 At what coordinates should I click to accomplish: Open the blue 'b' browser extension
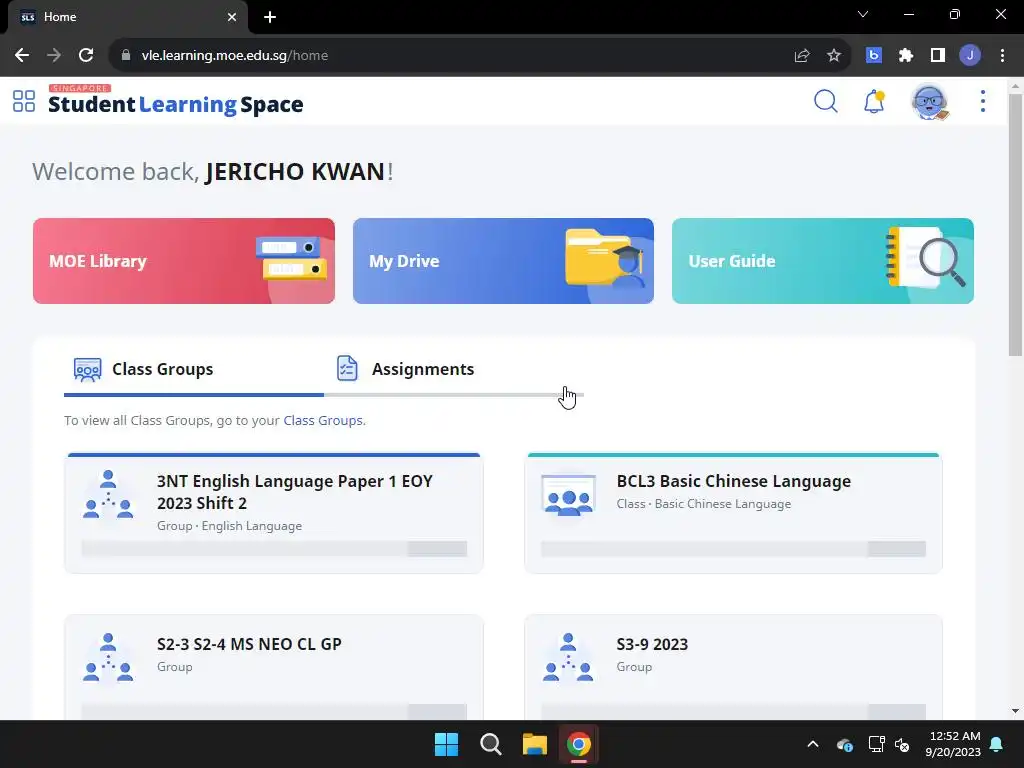pyautogui.click(x=874, y=56)
